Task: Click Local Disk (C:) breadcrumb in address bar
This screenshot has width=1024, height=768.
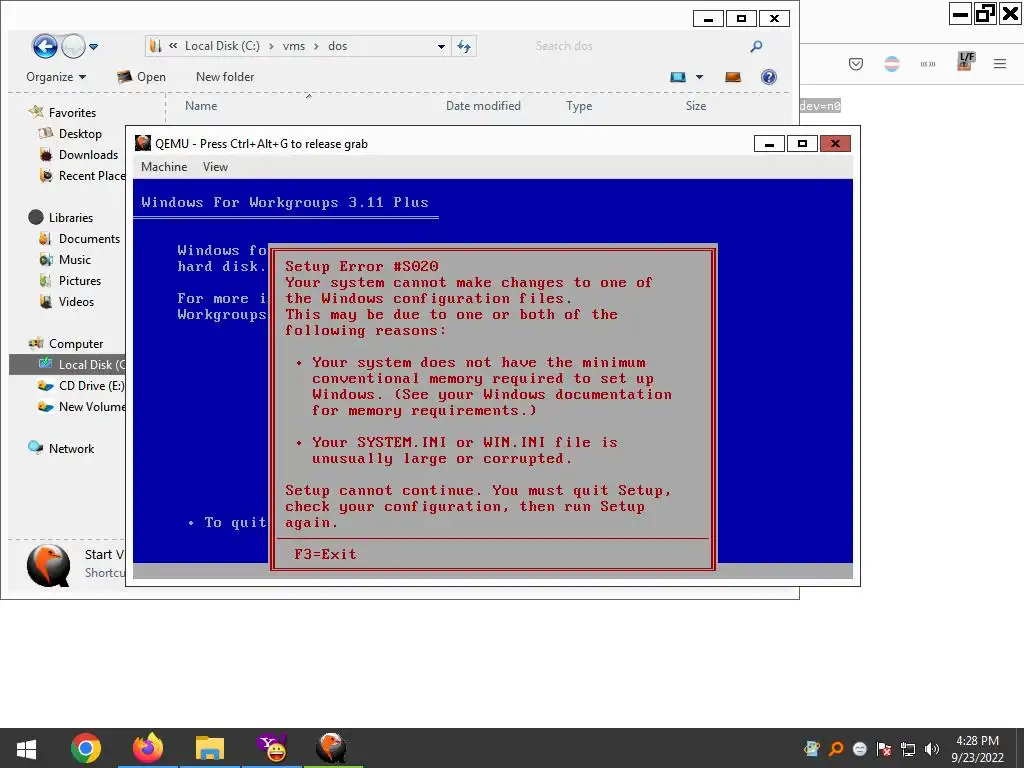Action: [x=222, y=46]
